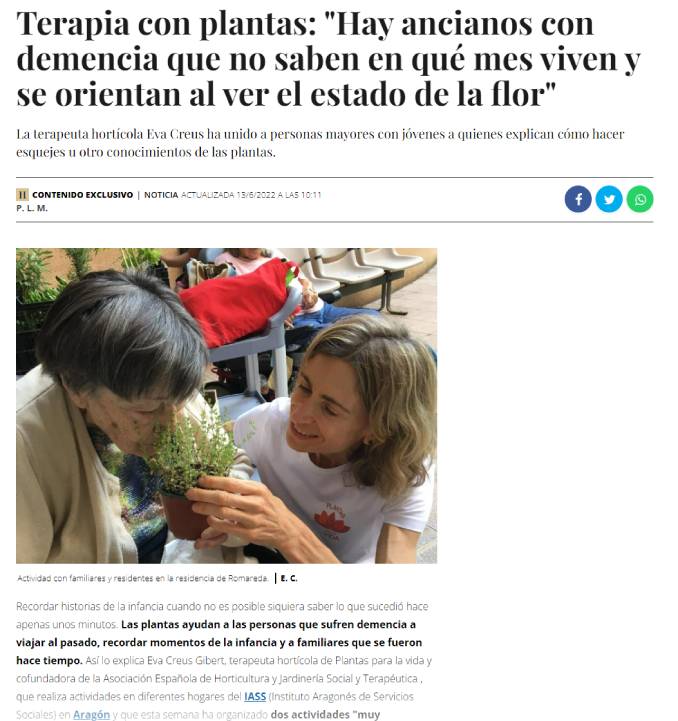Click the subtitle about Eva Creus

pyautogui.click(x=320, y=143)
